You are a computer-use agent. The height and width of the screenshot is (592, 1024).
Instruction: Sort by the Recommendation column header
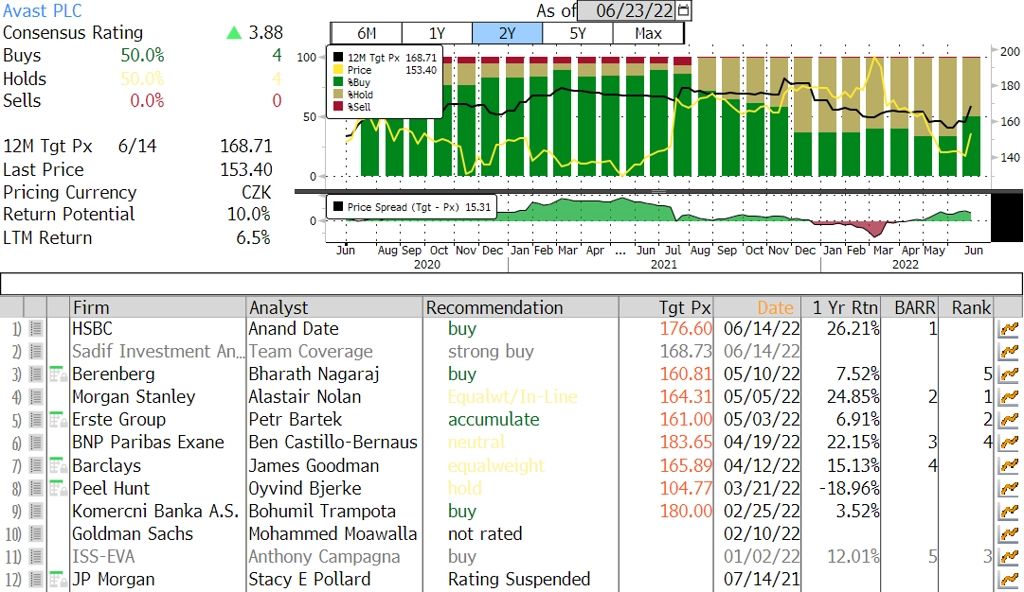click(x=520, y=308)
